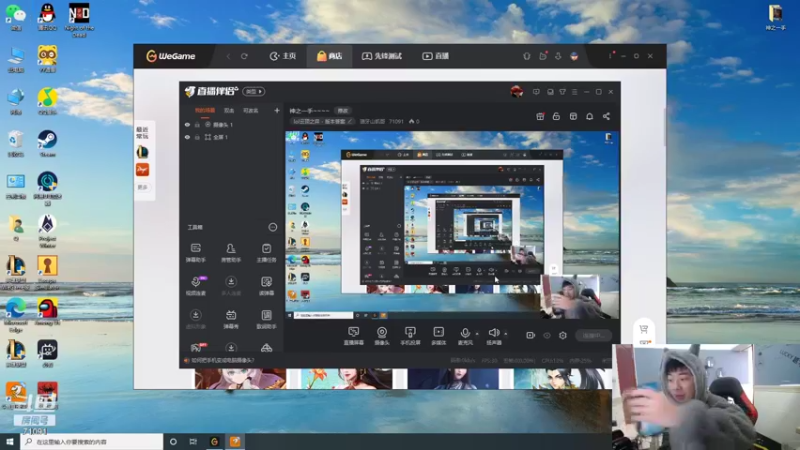Screen dimensions: 800x450
Task: Open the store icon in stream header
Action: (x=573, y=116)
